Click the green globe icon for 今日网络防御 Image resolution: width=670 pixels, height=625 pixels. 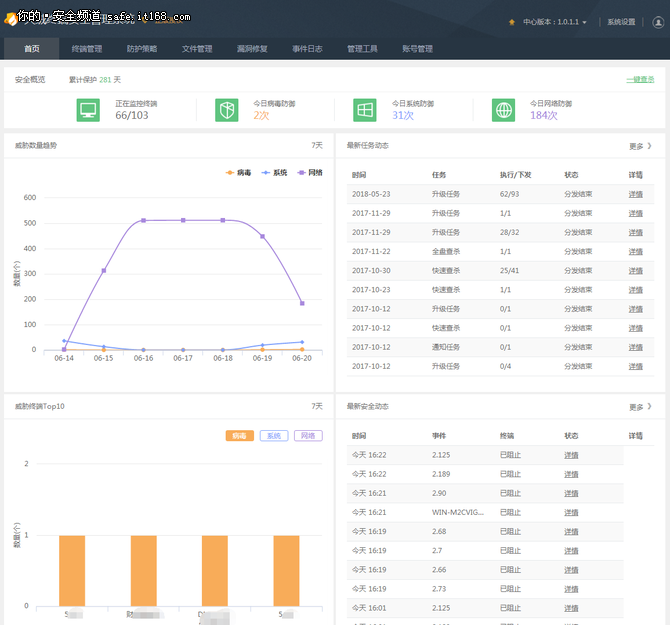[x=503, y=110]
